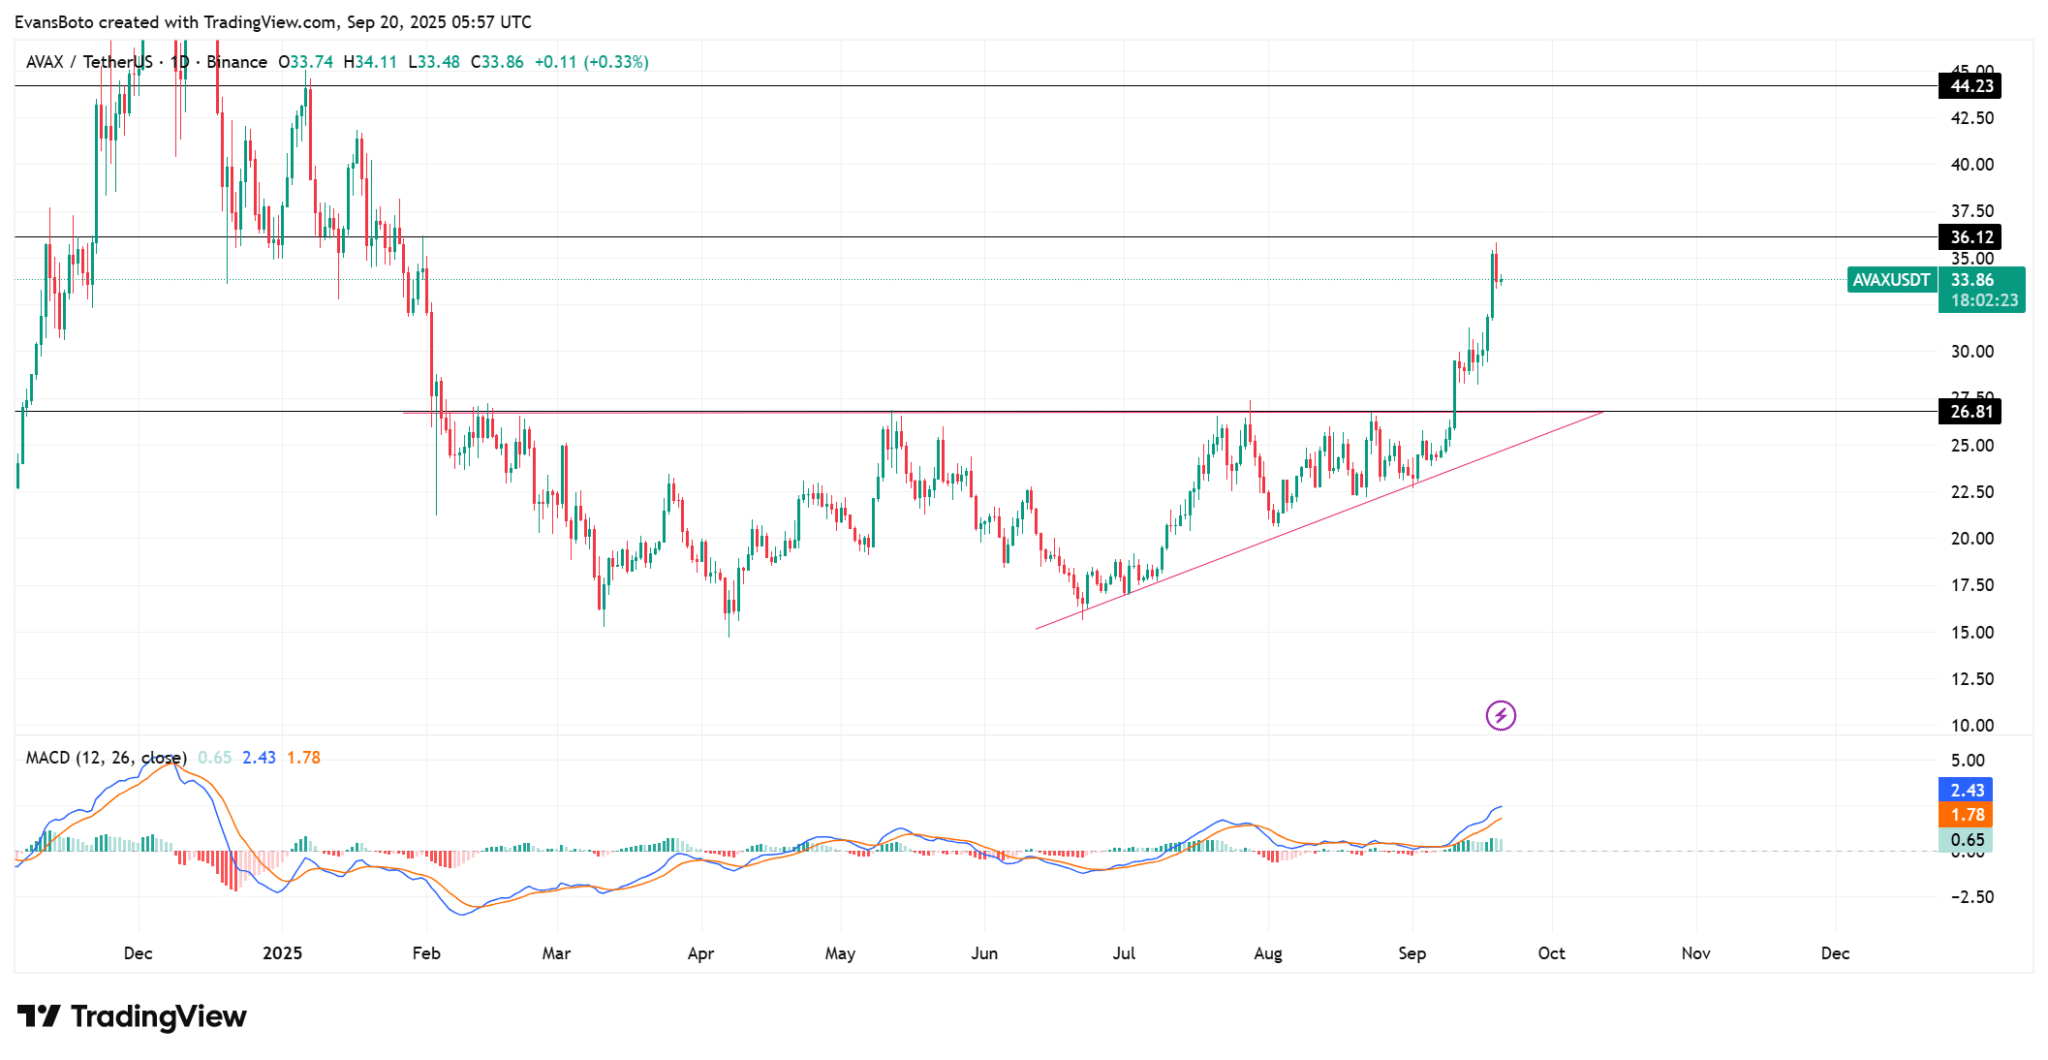Click the green +0.11 (+0.33%) change value
This screenshot has height=1060, width=2048.
(591, 62)
